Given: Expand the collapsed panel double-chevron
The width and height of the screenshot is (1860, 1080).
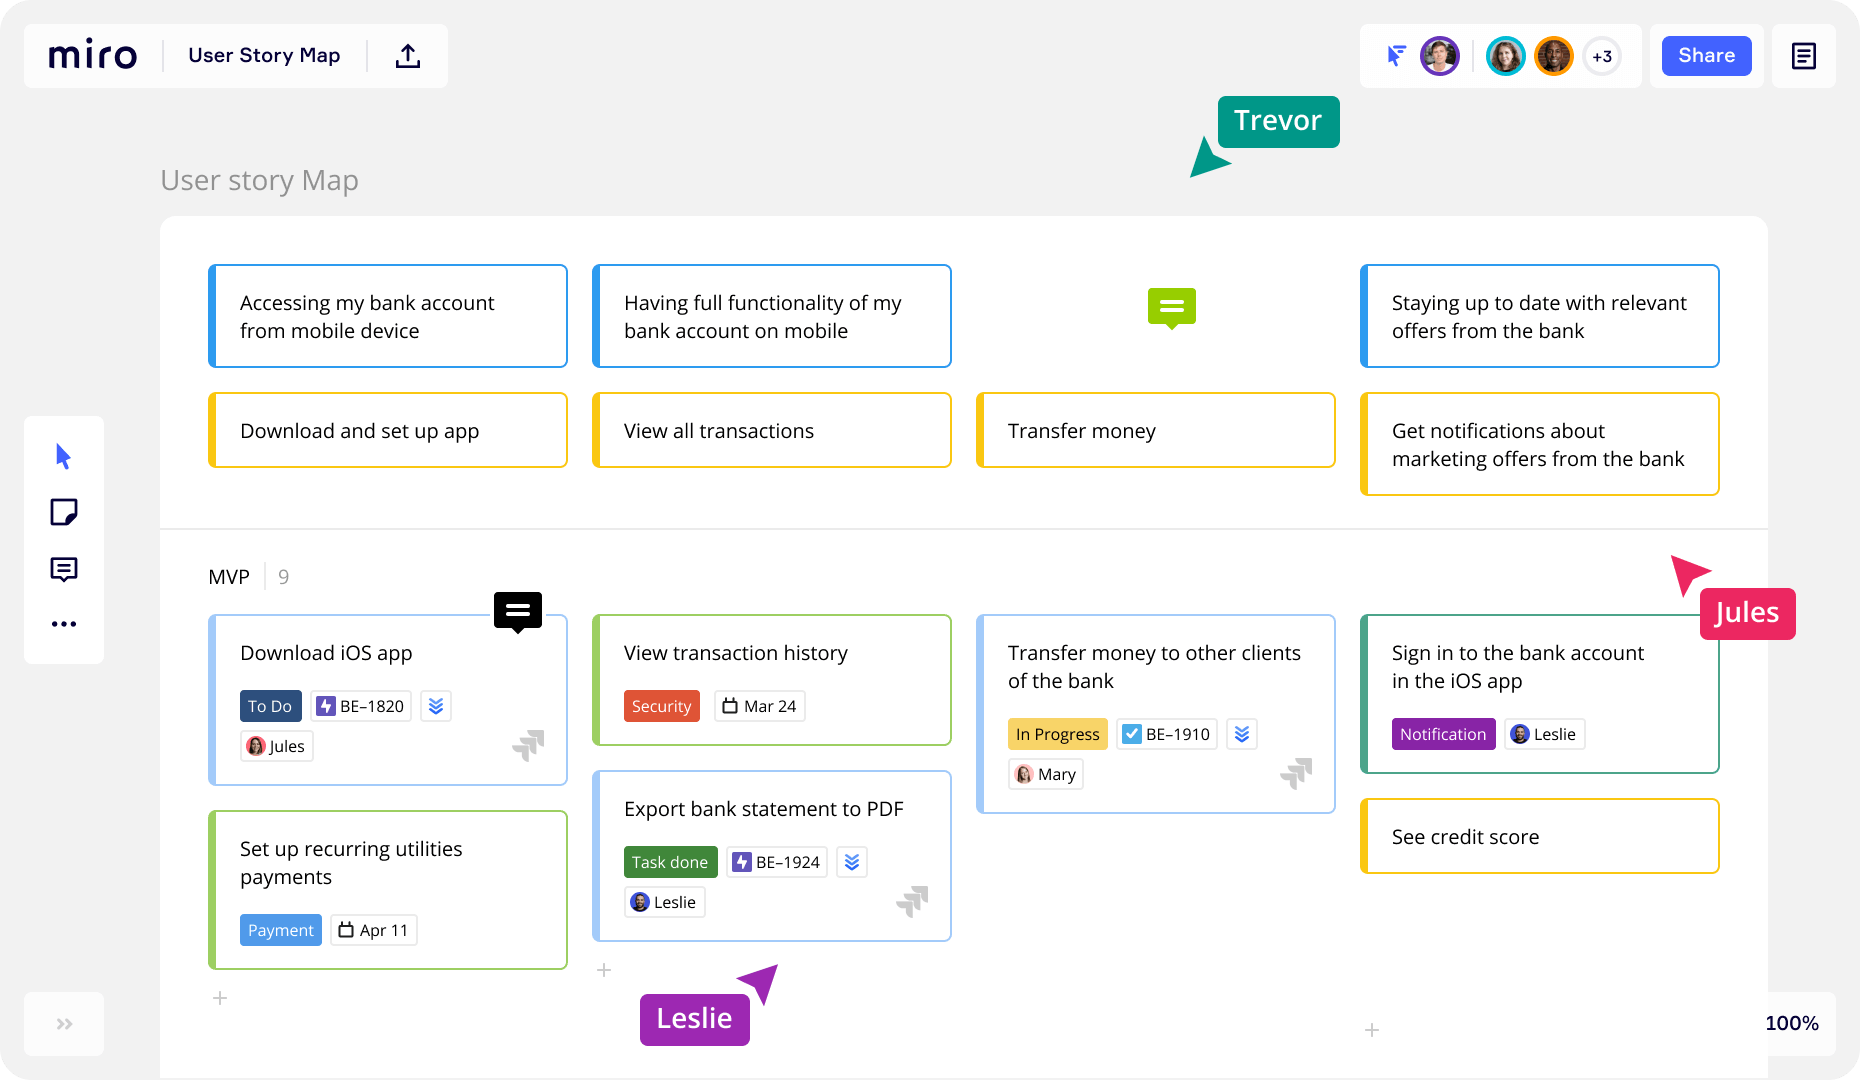Looking at the screenshot, I should click(64, 1024).
